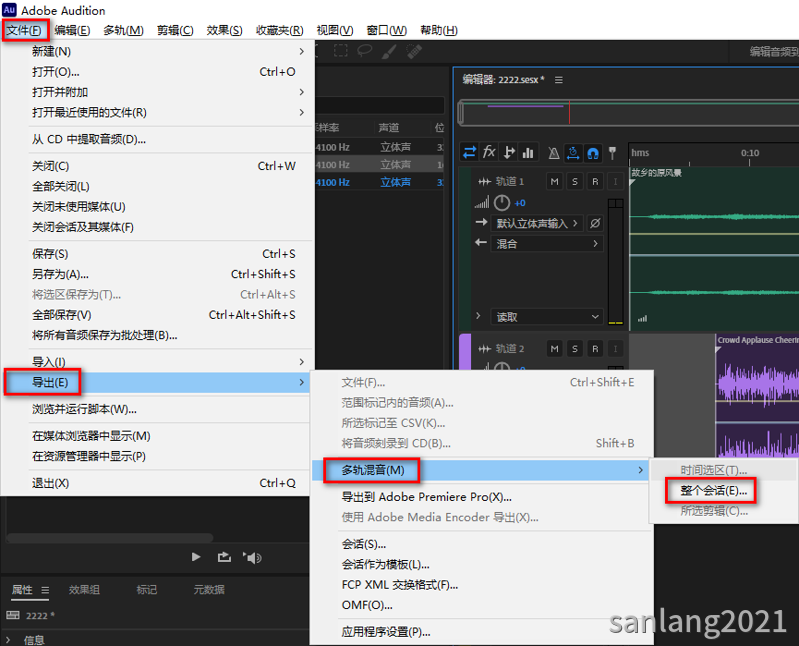799x646 pixels.
Task: Toggle the metronome icon
Action: (553, 153)
